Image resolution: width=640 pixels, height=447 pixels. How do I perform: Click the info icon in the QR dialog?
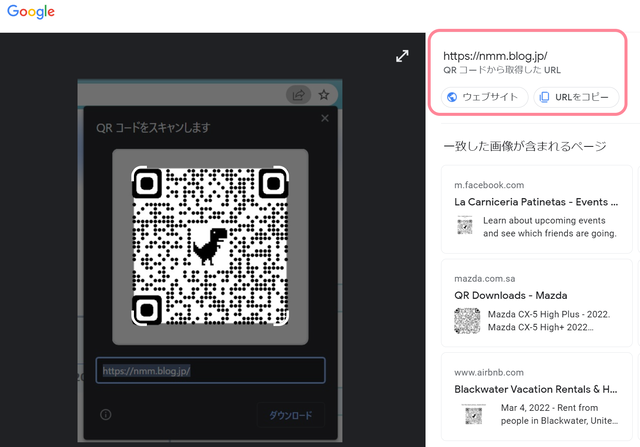pyautogui.click(x=106, y=415)
